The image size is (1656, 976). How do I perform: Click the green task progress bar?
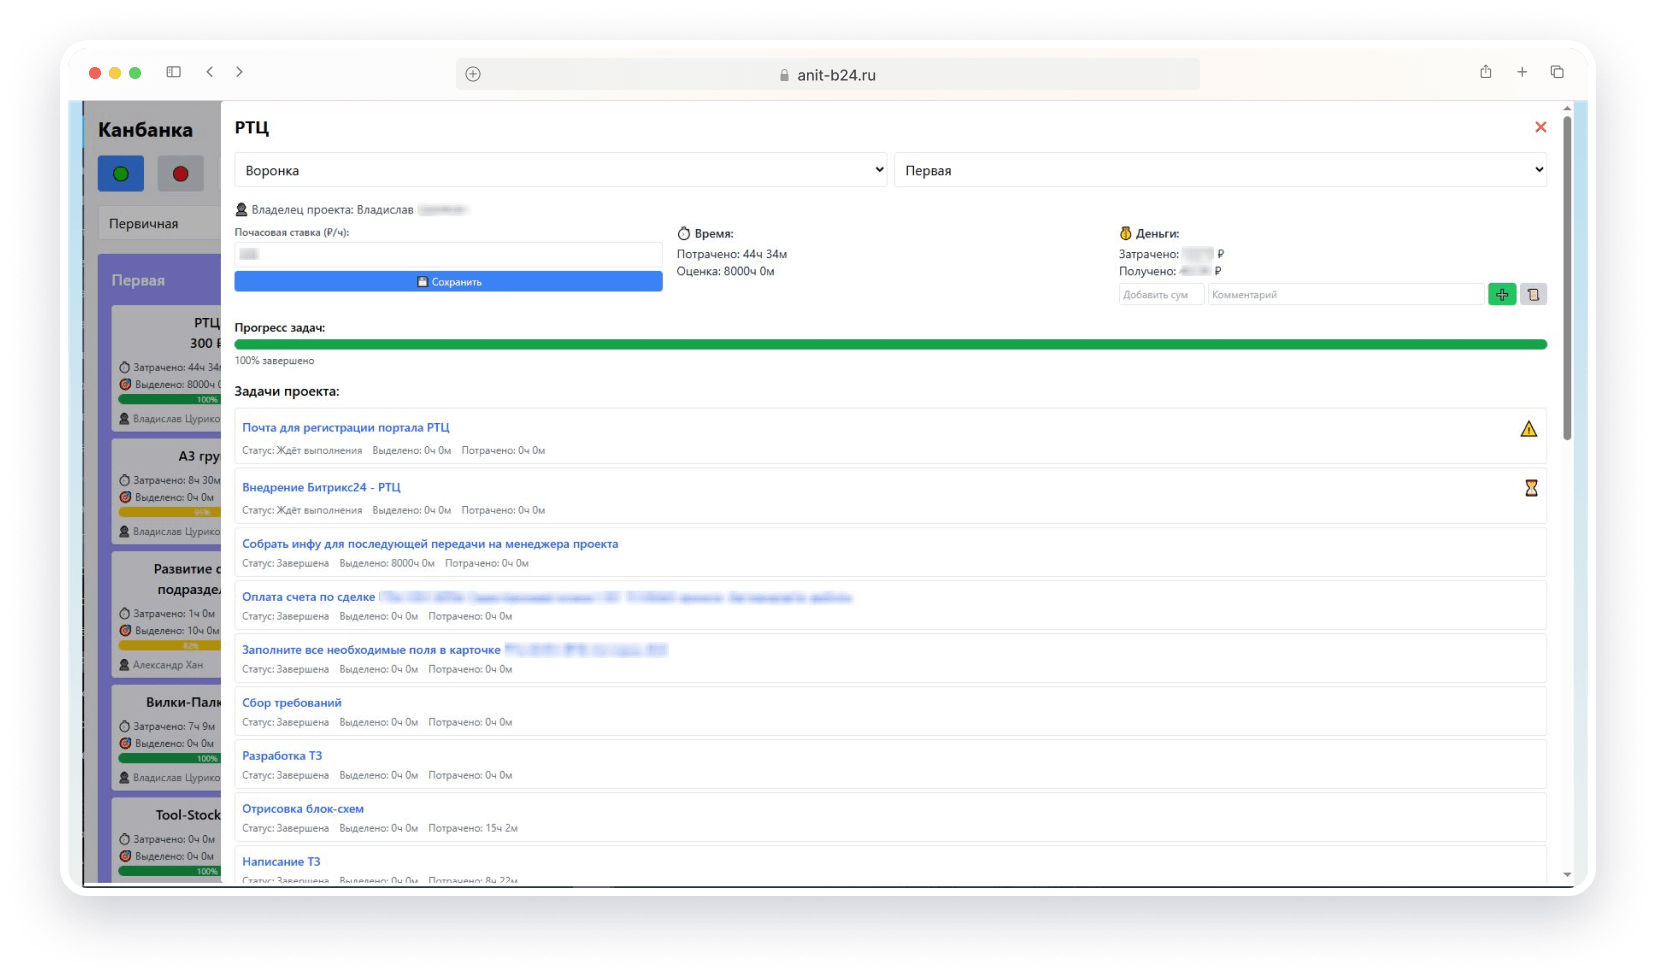[890, 344]
